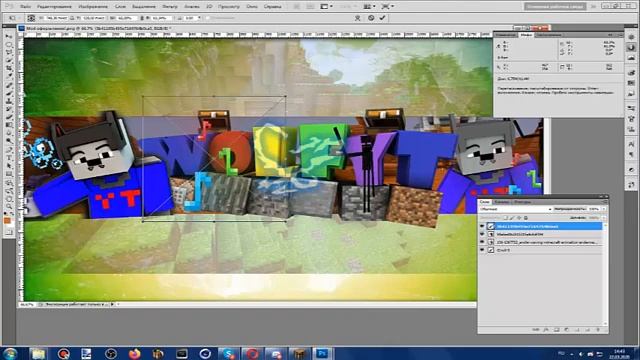This screenshot has width=640, height=360.
Task: Switch to warp mode in options bar
Action: pyautogui.click(x=358, y=18)
